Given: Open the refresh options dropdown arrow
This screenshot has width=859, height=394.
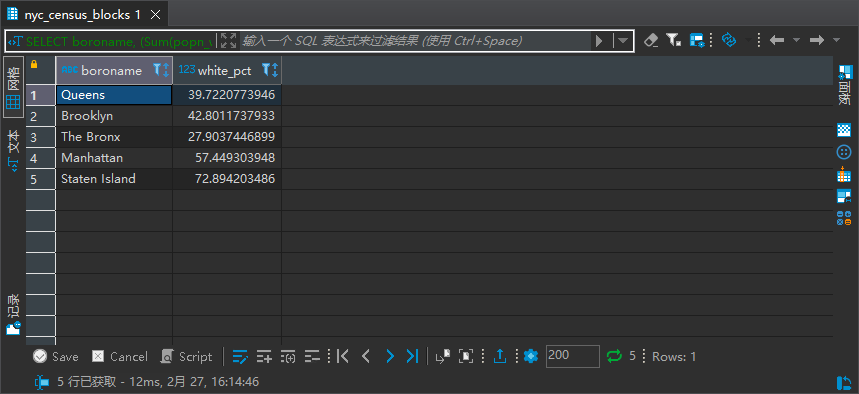Looking at the screenshot, I should (748, 40).
